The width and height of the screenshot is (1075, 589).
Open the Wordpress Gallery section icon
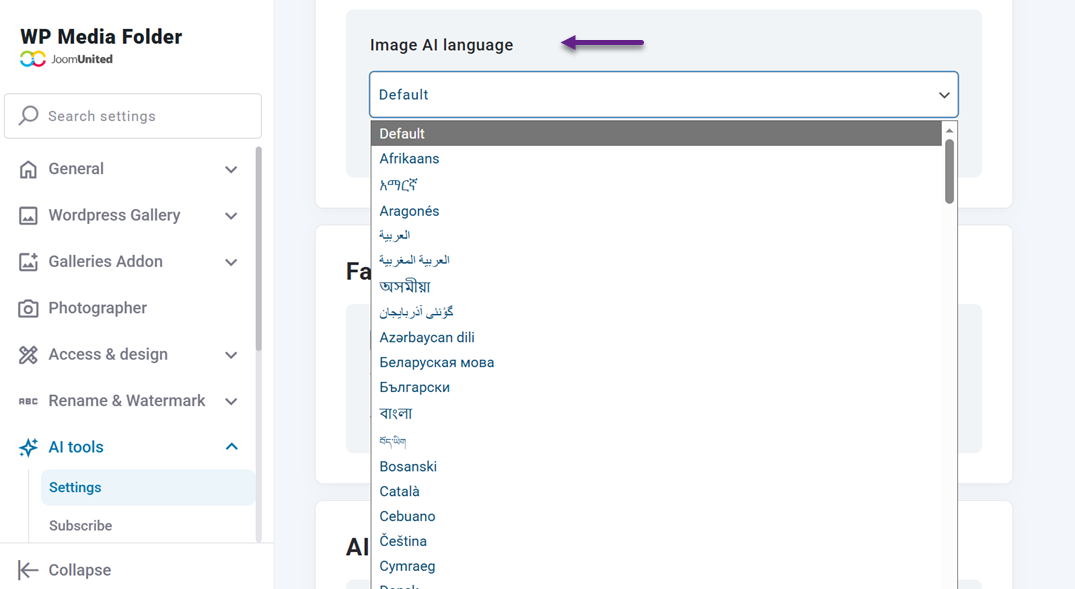pyautogui.click(x=27, y=215)
